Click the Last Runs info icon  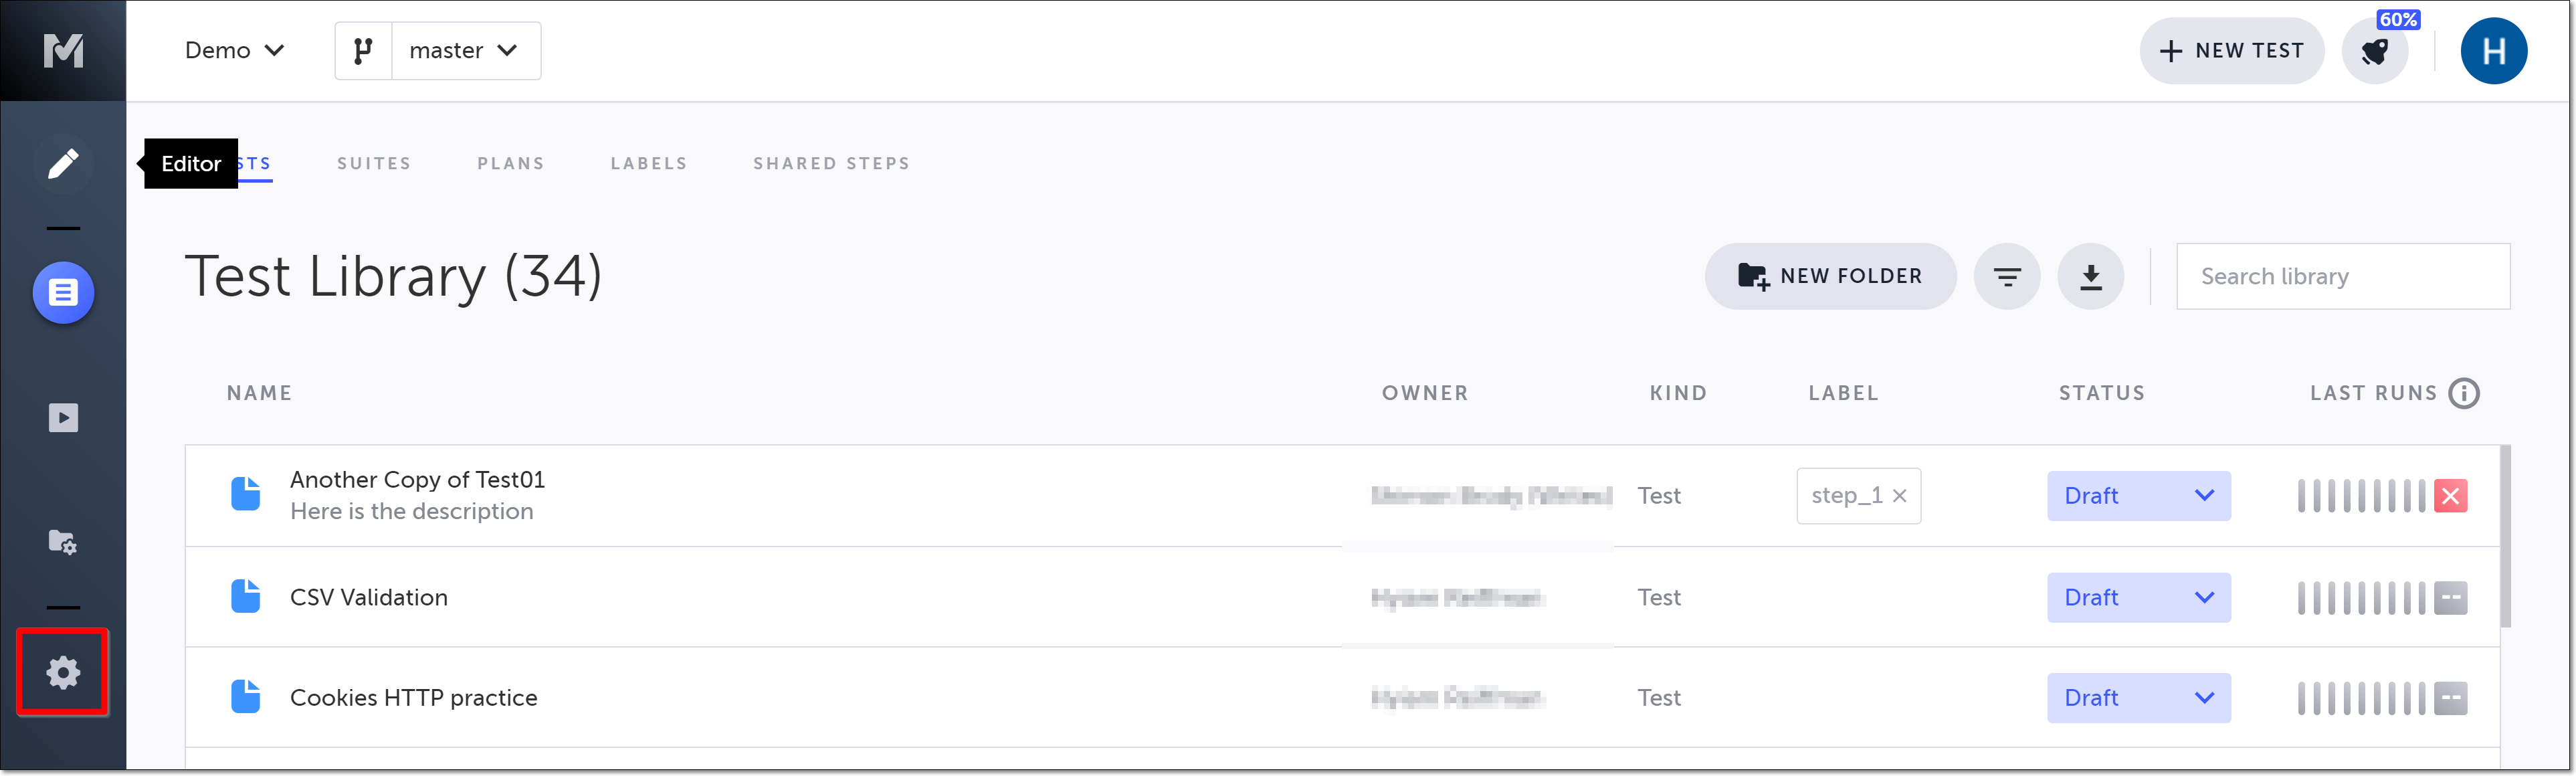click(x=2464, y=393)
